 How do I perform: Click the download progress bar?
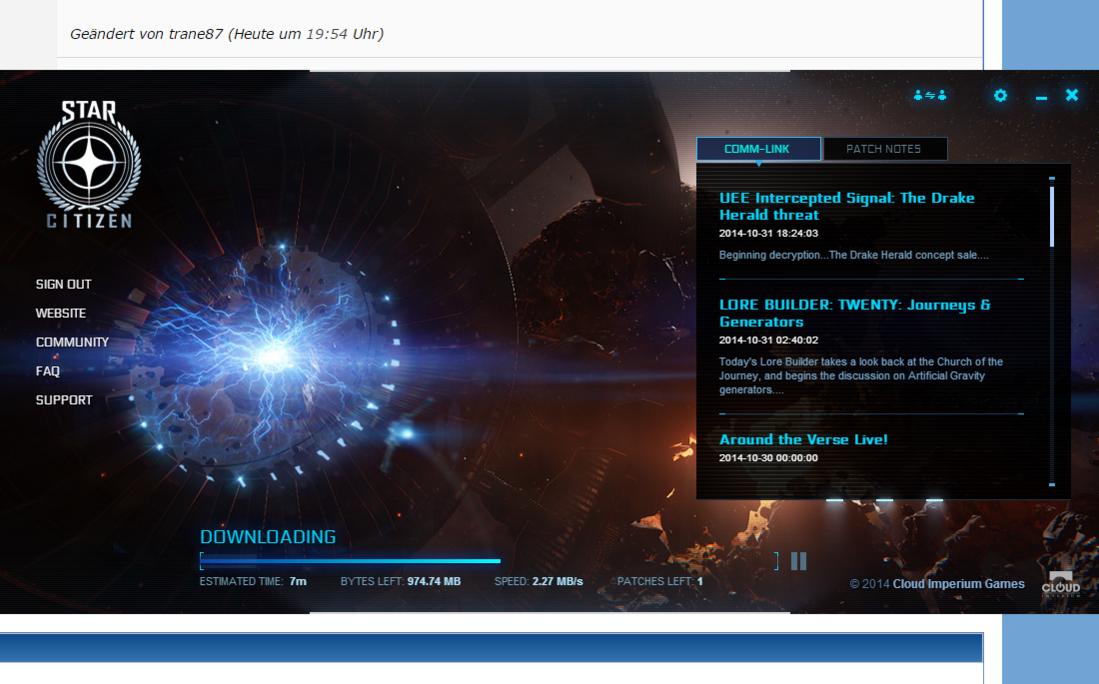(489, 561)
